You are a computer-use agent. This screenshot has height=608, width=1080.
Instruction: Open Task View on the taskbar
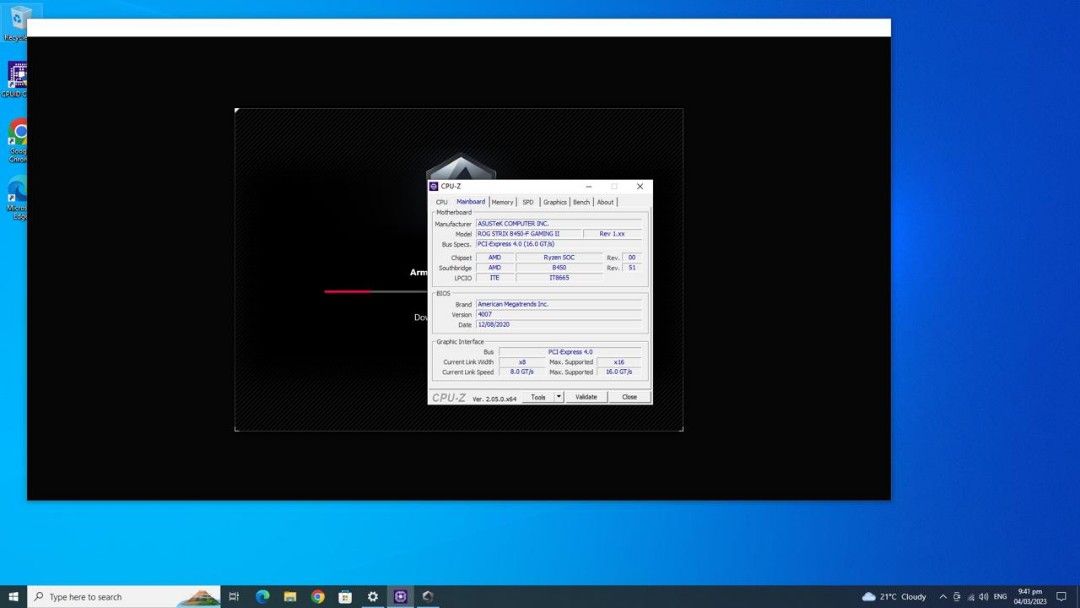pyautogui.click(x=234, y=596)
